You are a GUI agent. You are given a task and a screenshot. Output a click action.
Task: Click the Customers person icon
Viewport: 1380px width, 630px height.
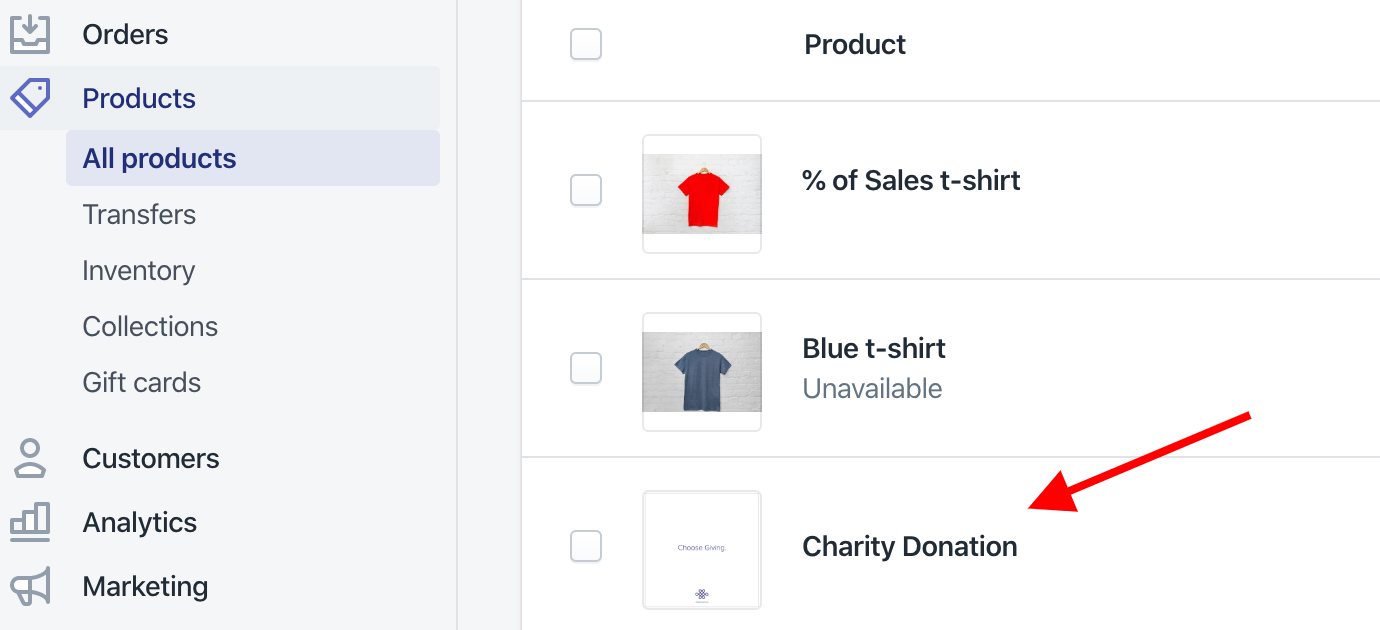tap(30, 458)
